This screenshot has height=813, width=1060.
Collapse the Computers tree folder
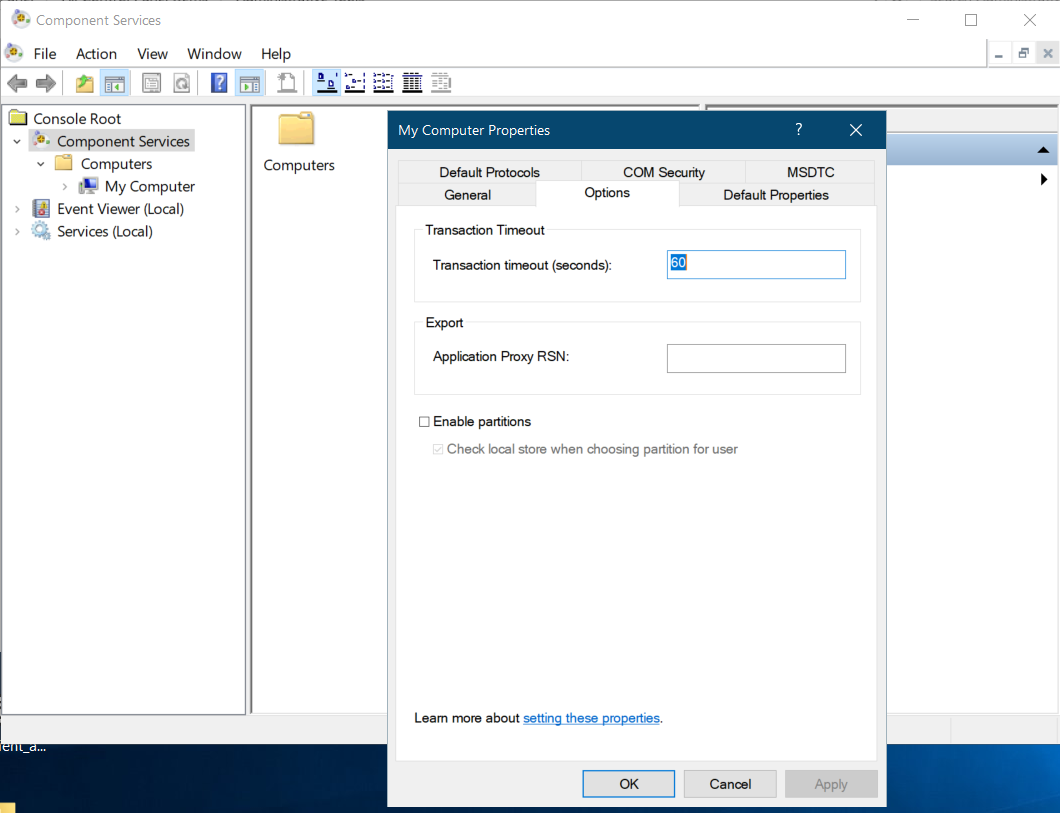tap(41, 164)
